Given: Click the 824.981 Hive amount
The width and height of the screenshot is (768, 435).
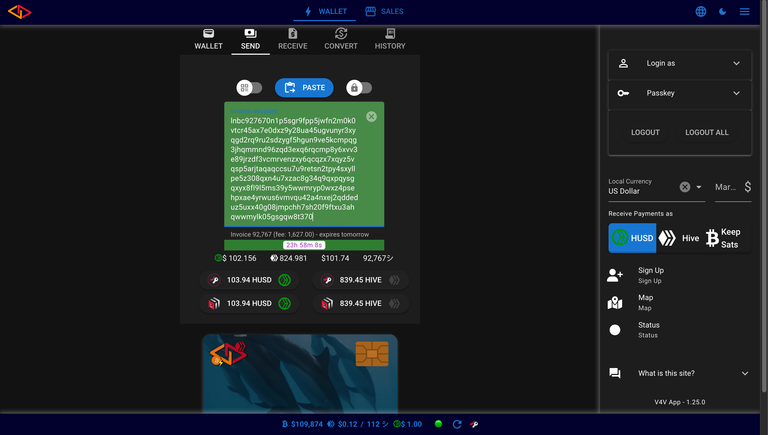Looking at the screenshot, I should pyautogui.click(x=288, y=258).
